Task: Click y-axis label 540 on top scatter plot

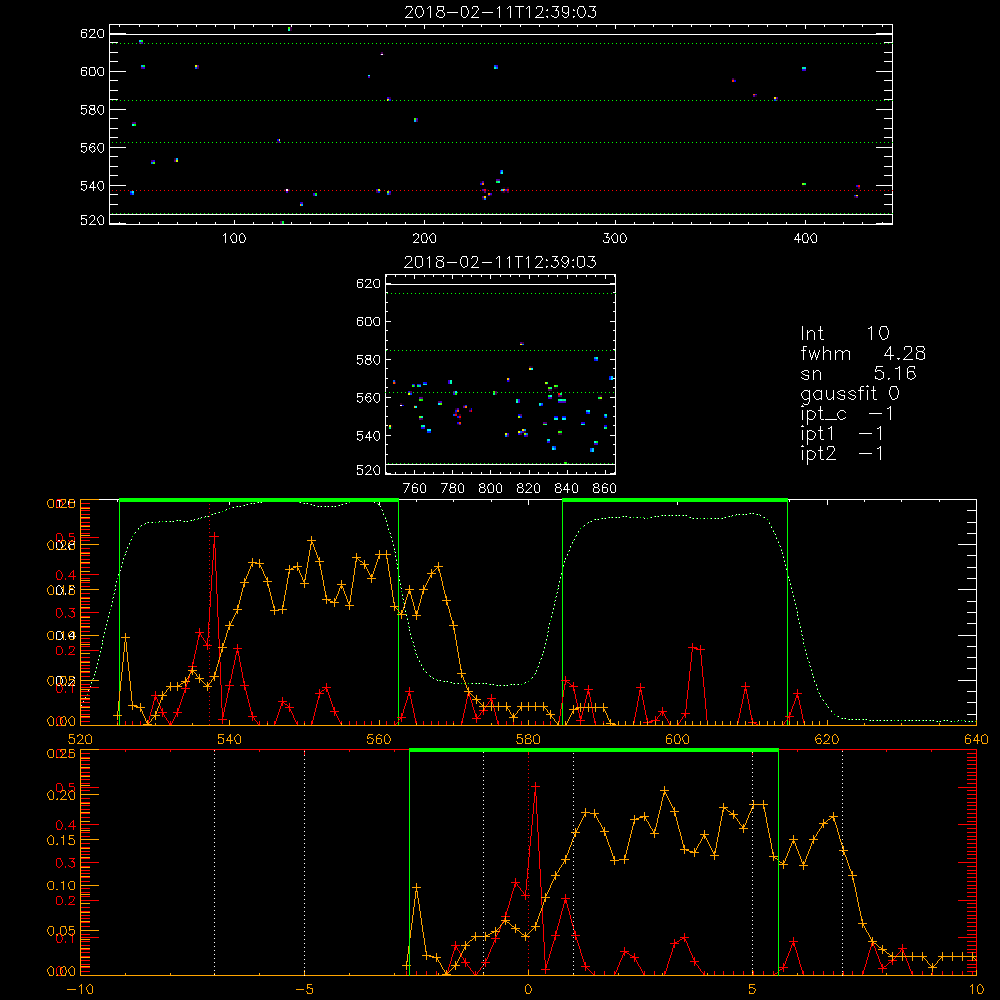Action: [x=92, y=186]
